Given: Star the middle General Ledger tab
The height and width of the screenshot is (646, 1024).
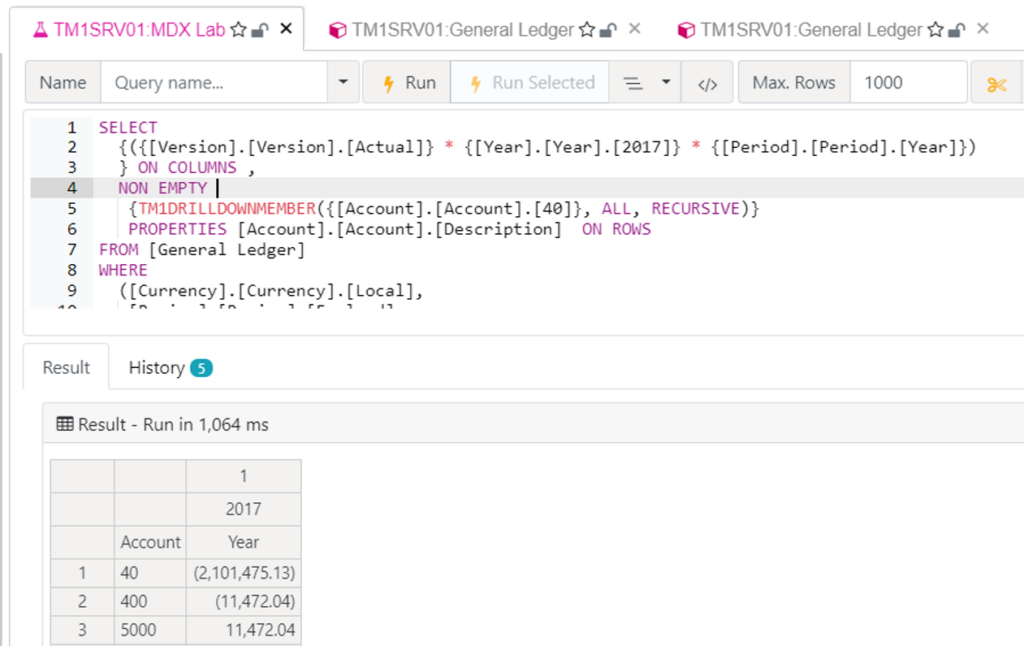Looking at the screenshot, I should coord(587,30).
